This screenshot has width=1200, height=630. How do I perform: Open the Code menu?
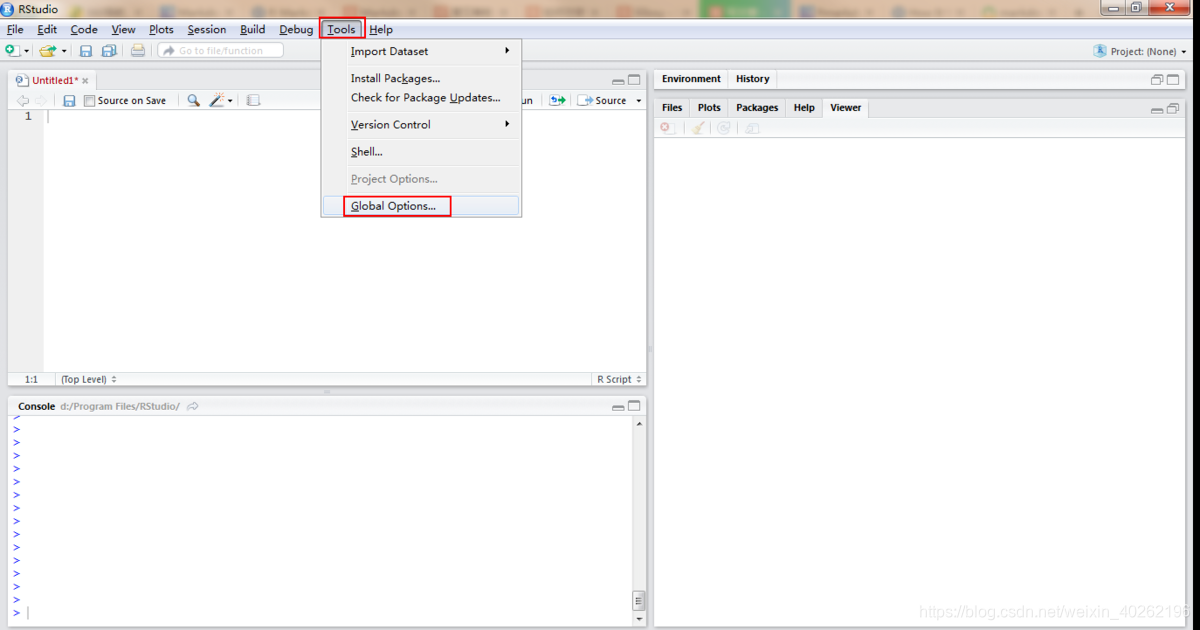pos(84,30)
